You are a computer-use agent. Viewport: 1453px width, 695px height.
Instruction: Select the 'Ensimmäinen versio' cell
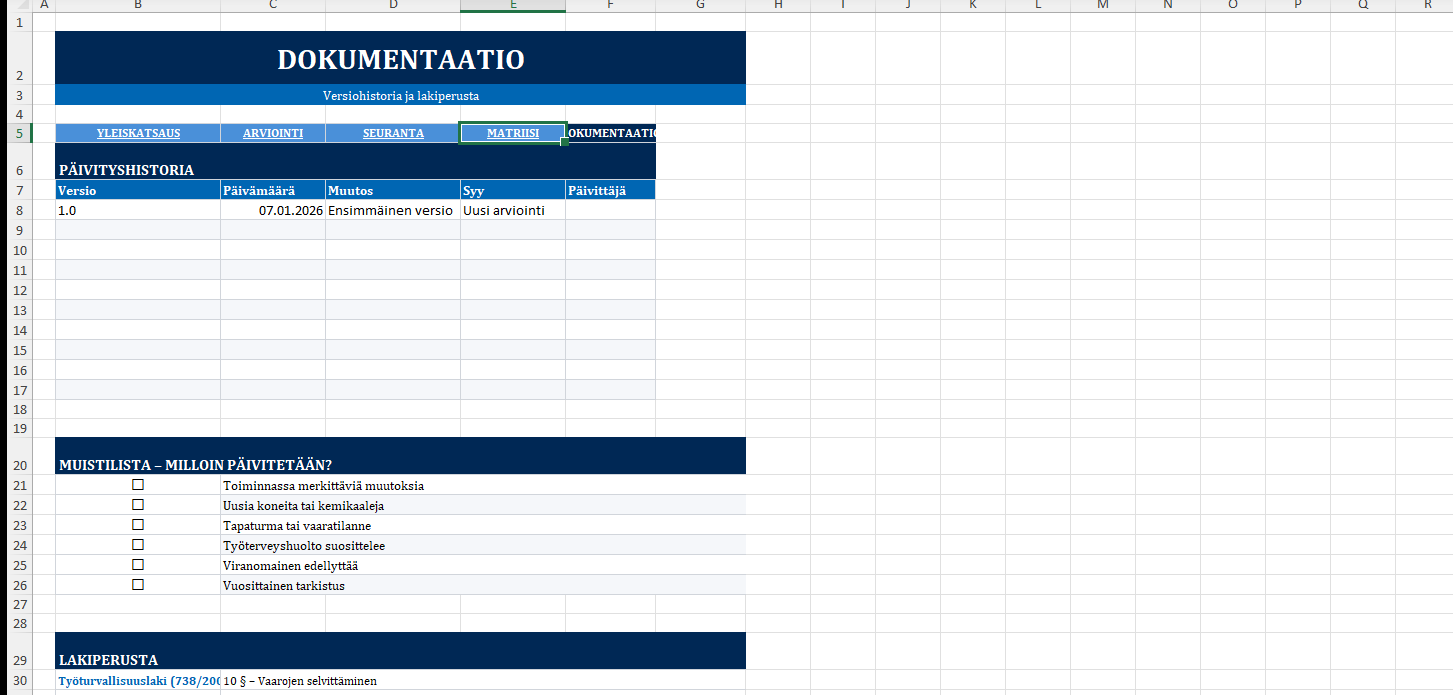tap(392, 210)
